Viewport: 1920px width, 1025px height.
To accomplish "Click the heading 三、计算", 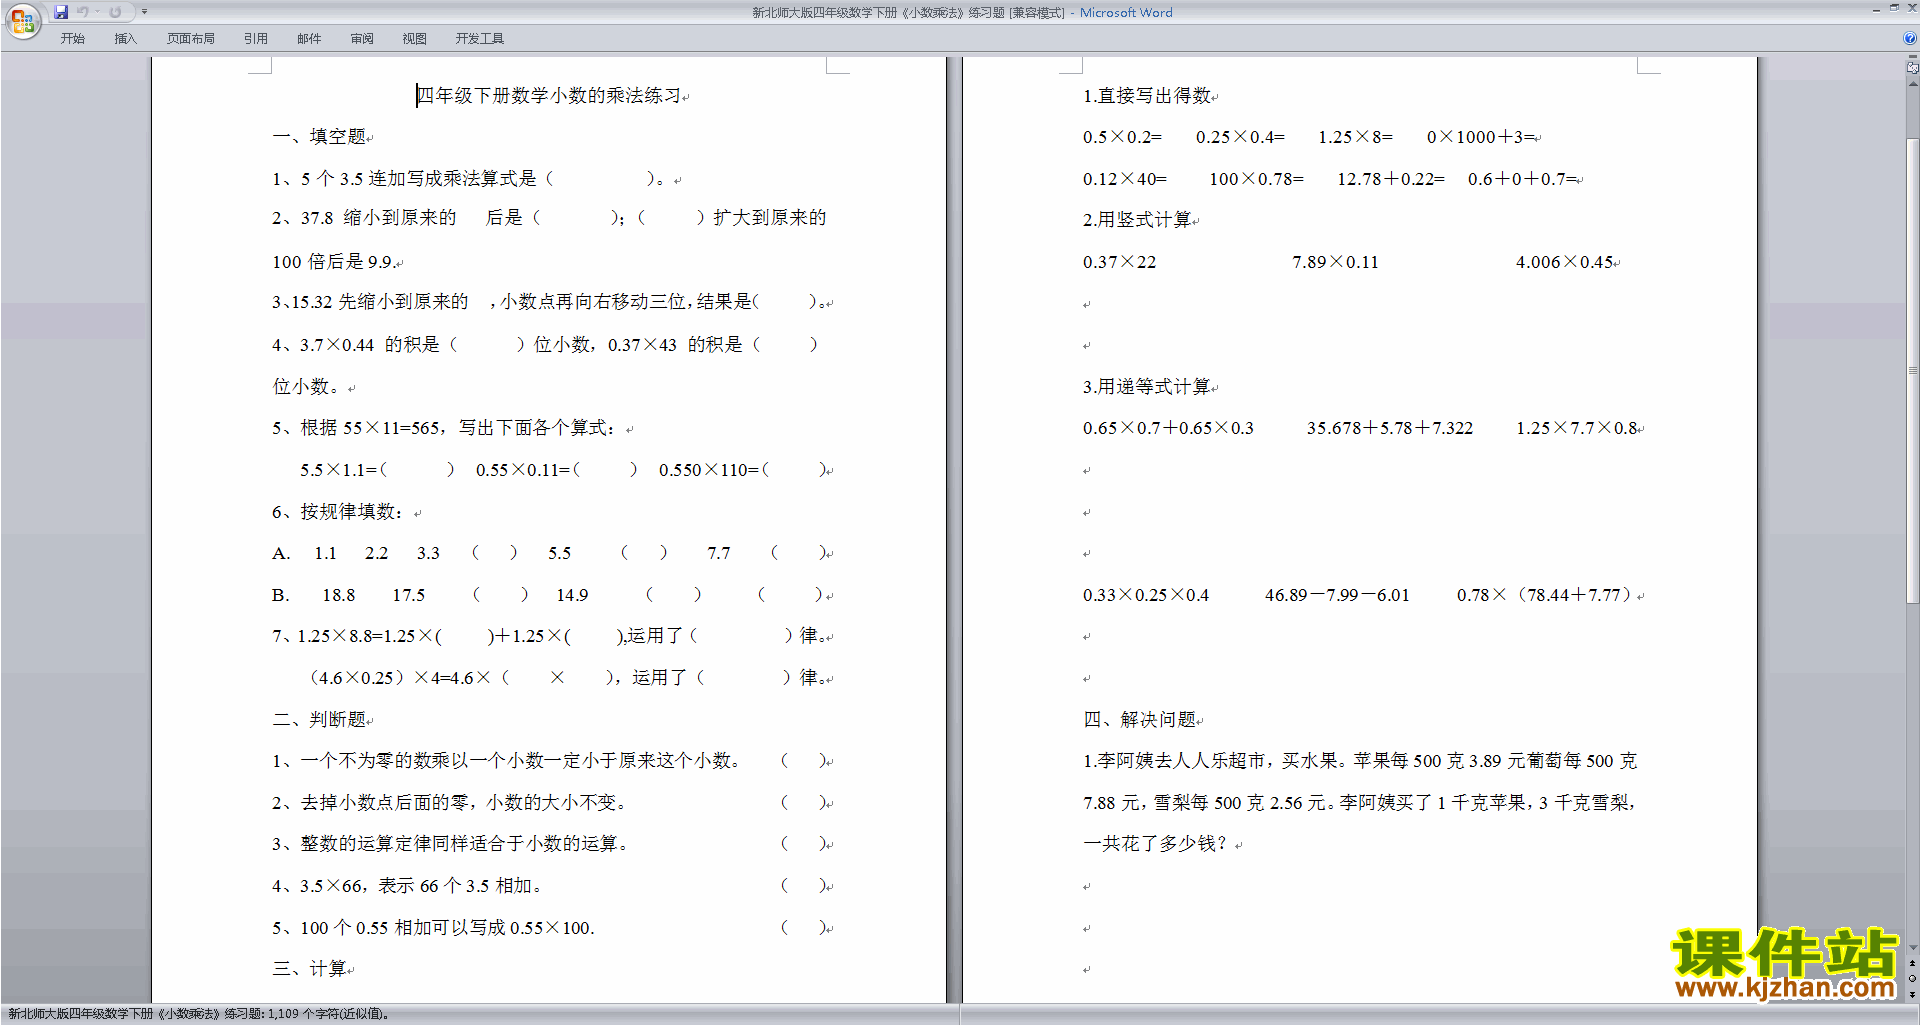I will 309,969.
